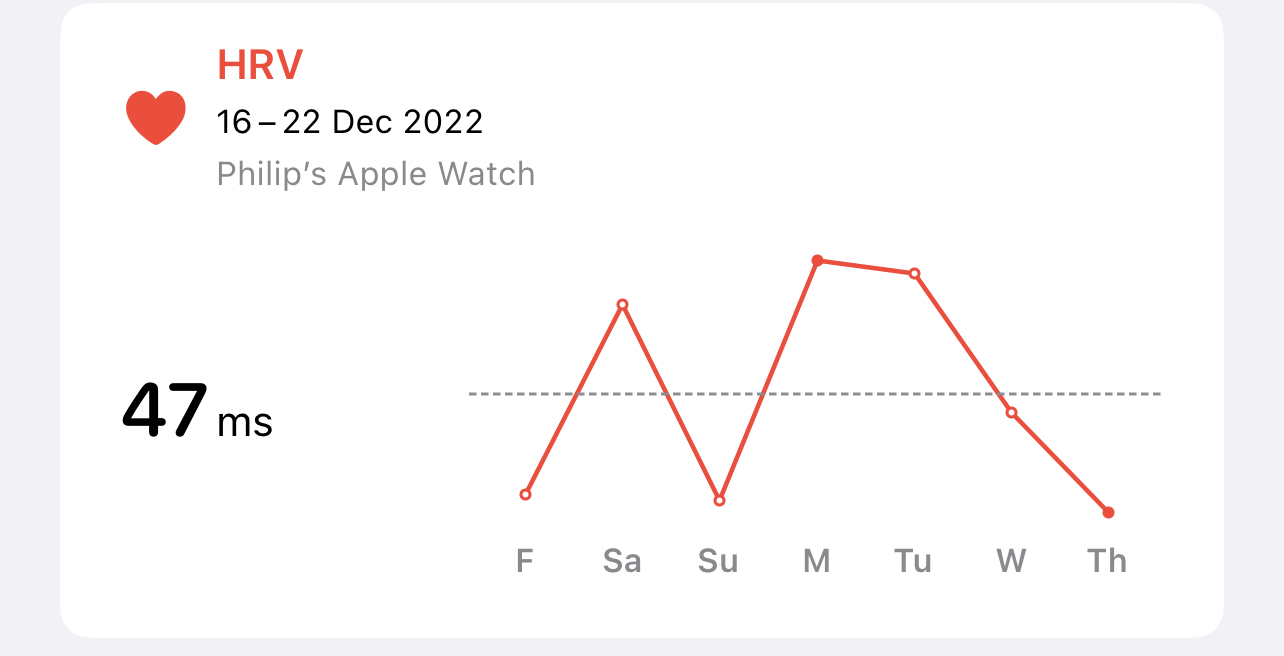Select the Thursday data point on chart

point(1108,513)
